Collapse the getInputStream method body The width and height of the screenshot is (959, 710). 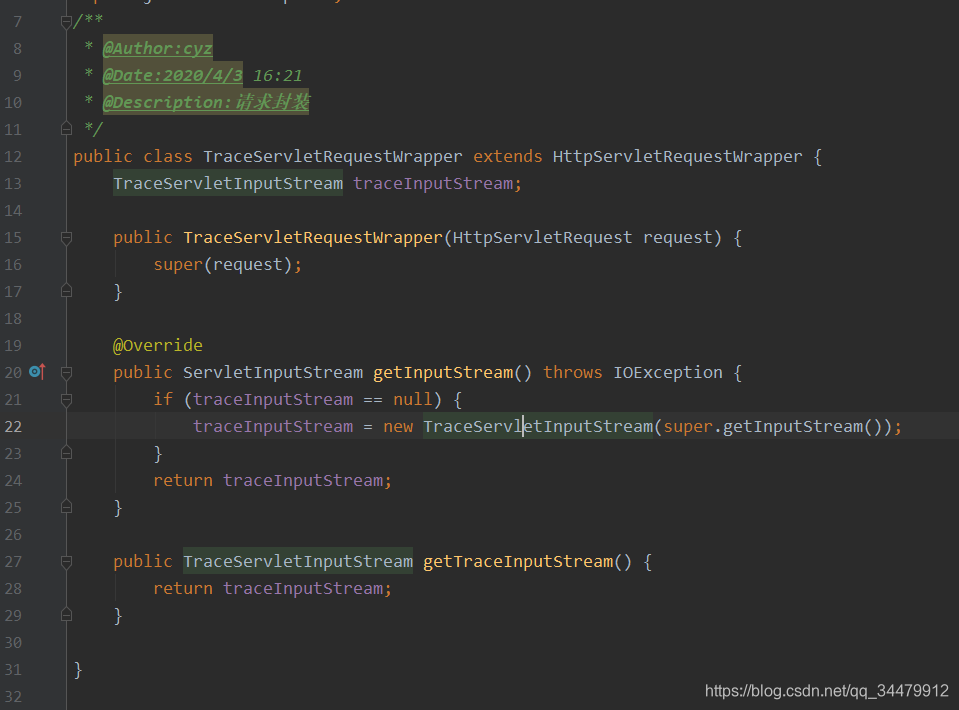pos(66,371)
